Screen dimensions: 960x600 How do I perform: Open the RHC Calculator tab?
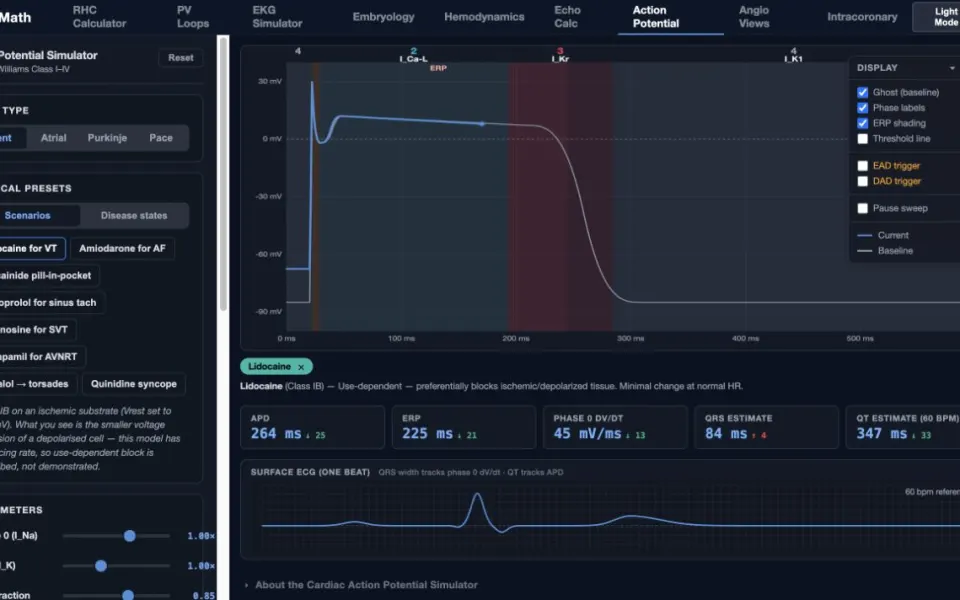(x=99, y=17)
